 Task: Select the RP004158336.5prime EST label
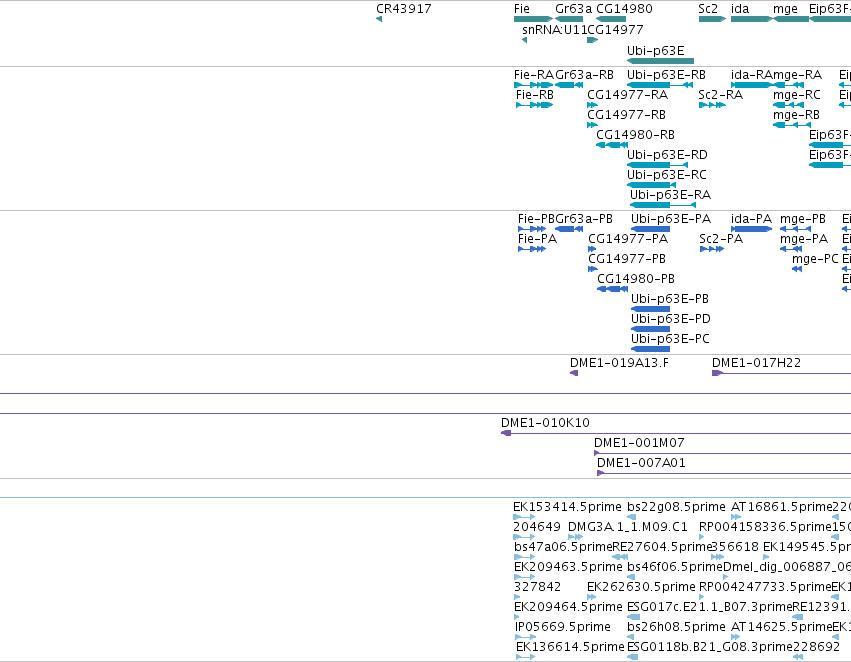click(x=765, y=527)
